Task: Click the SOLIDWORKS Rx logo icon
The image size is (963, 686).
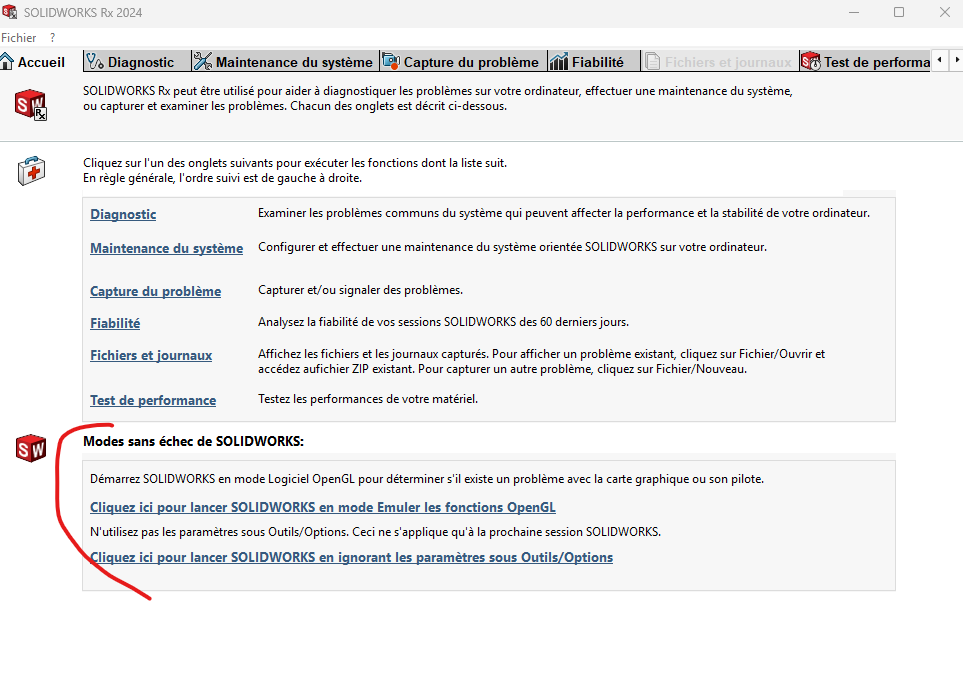Action: [x=31, y=104]
